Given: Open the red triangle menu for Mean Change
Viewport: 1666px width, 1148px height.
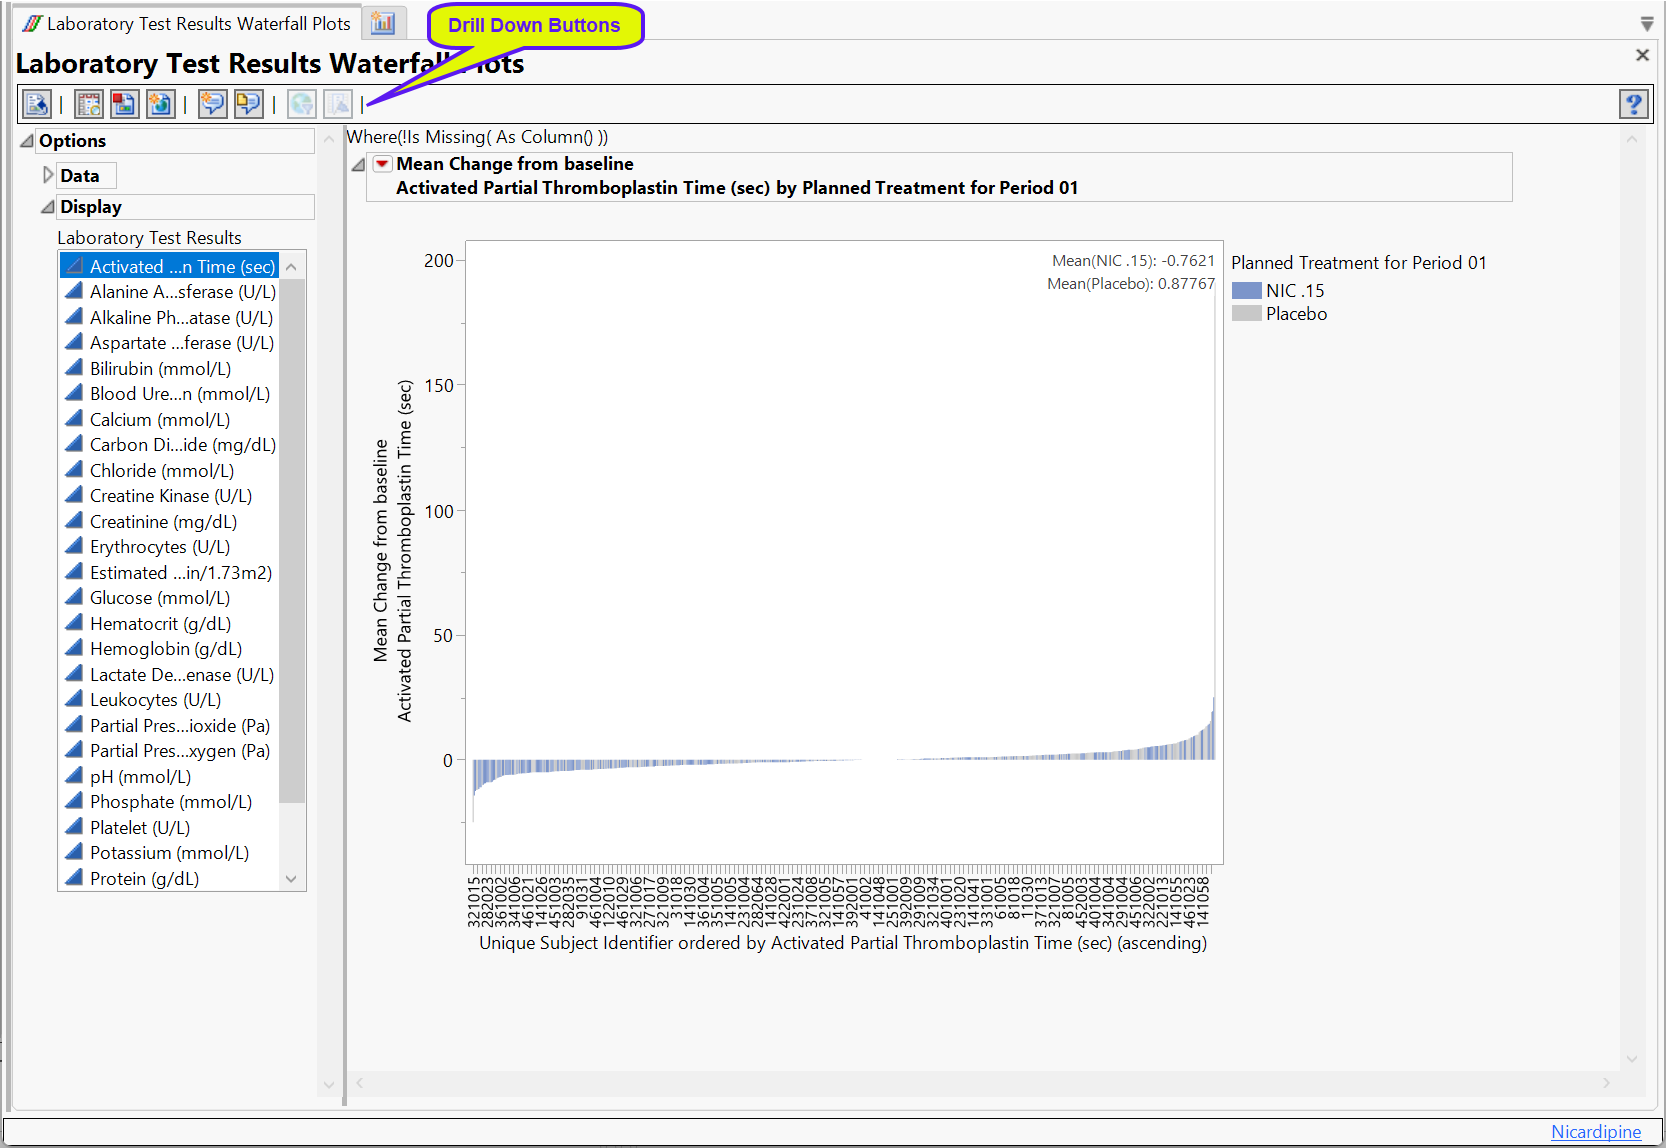Looking at the screenshot, I should pyautogui.click(x=383, y=163).
